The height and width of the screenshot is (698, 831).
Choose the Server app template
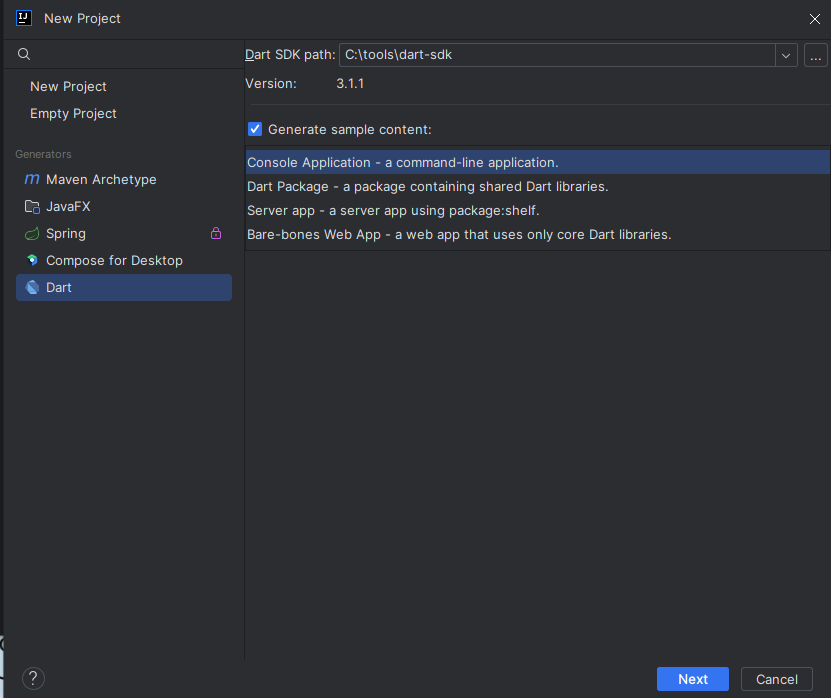pyautogui.click(x=393, y=210)
